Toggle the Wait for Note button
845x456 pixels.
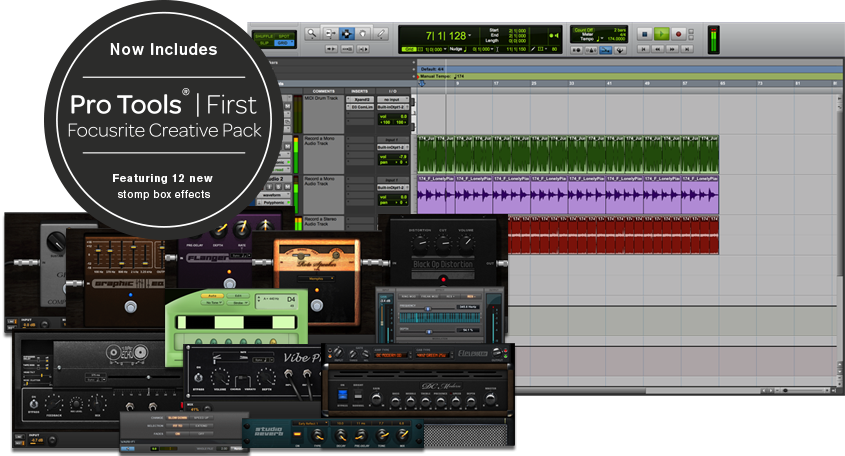click(577, 50)
